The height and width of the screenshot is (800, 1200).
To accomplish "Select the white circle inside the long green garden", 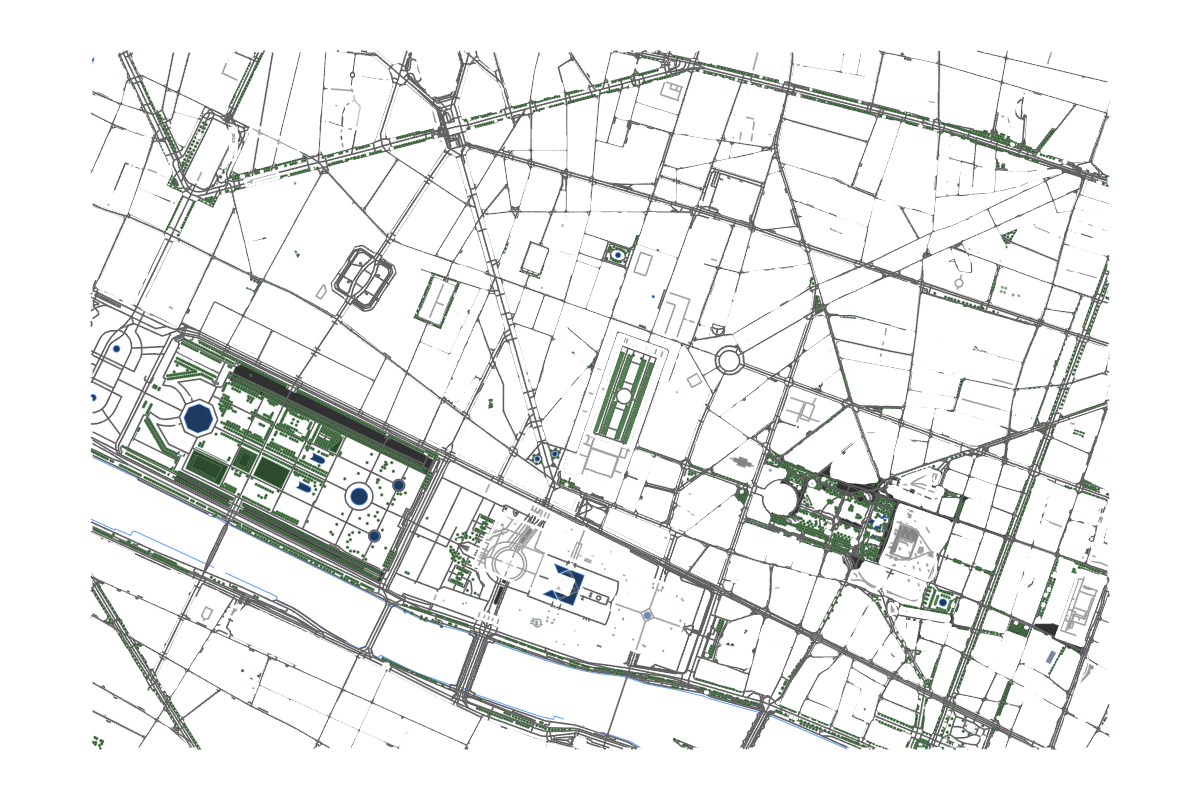I will [x=624, y=397].
